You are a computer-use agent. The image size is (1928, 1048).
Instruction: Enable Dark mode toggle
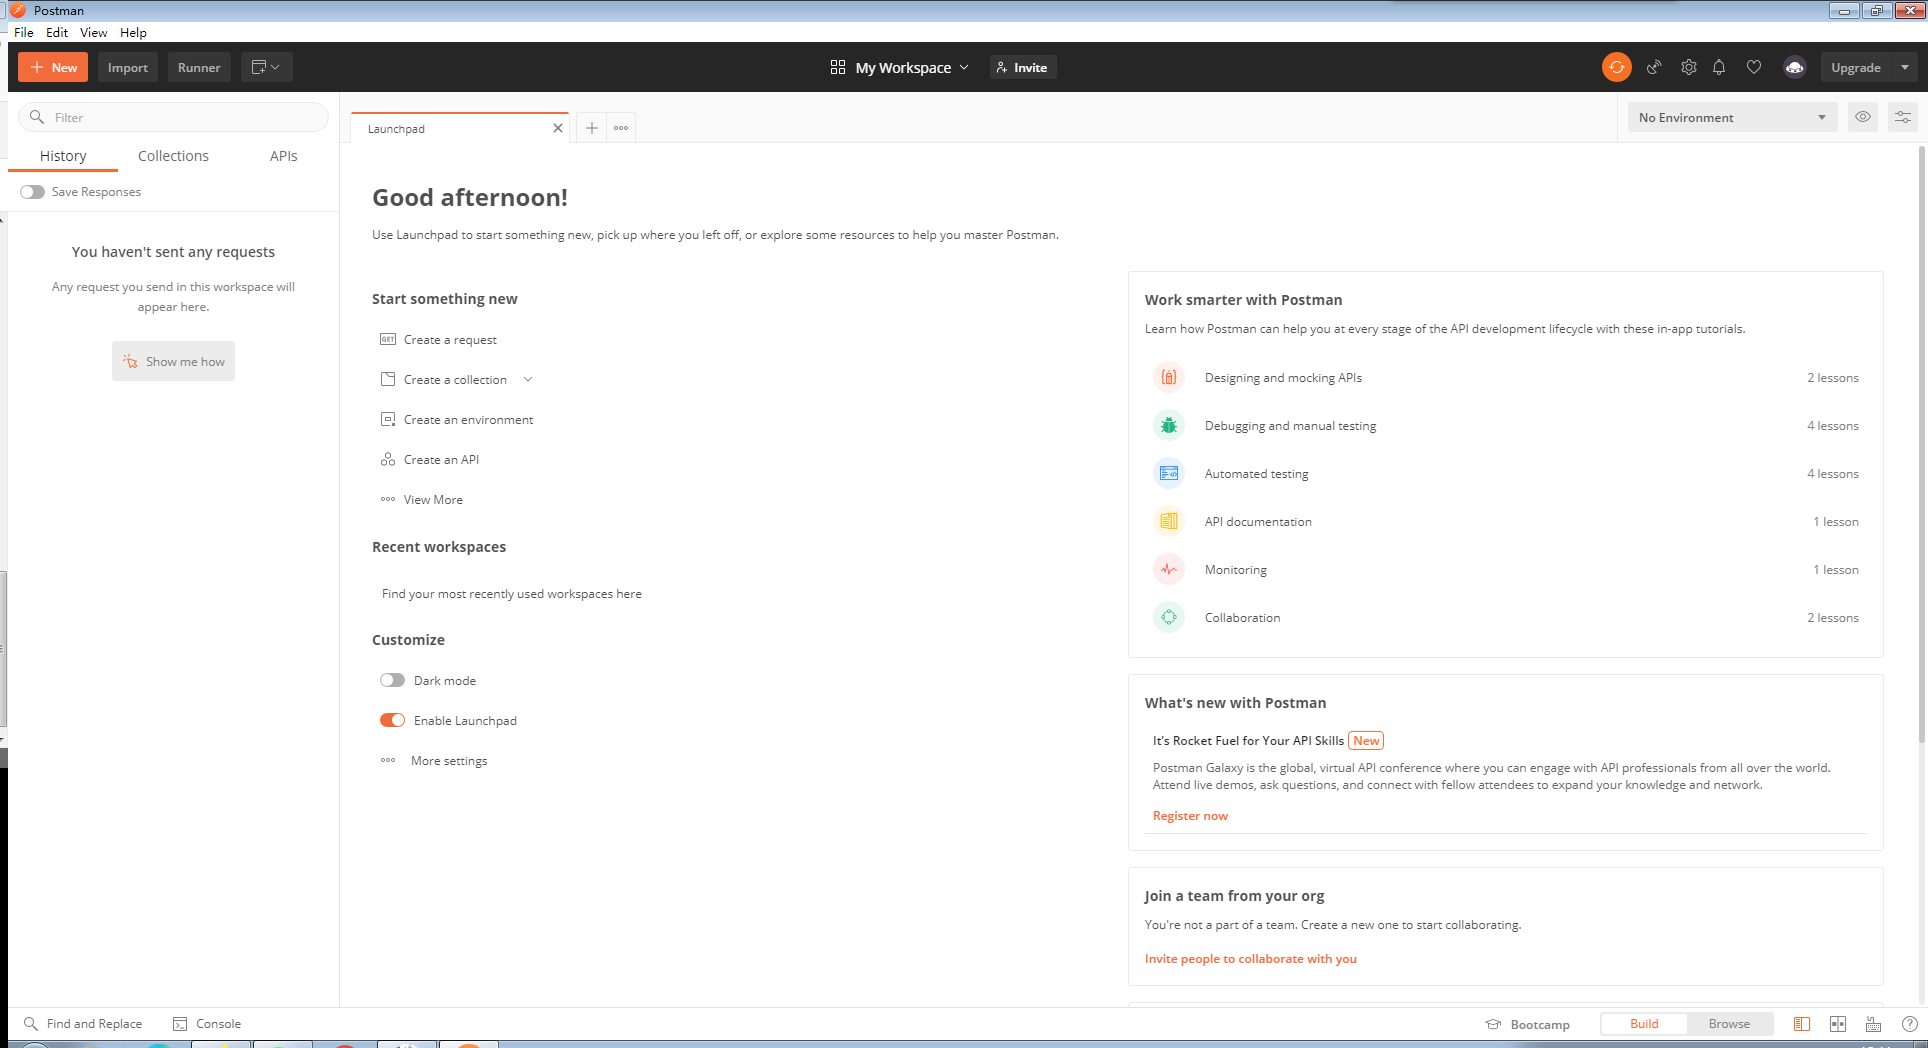click(x=392, y=680)
